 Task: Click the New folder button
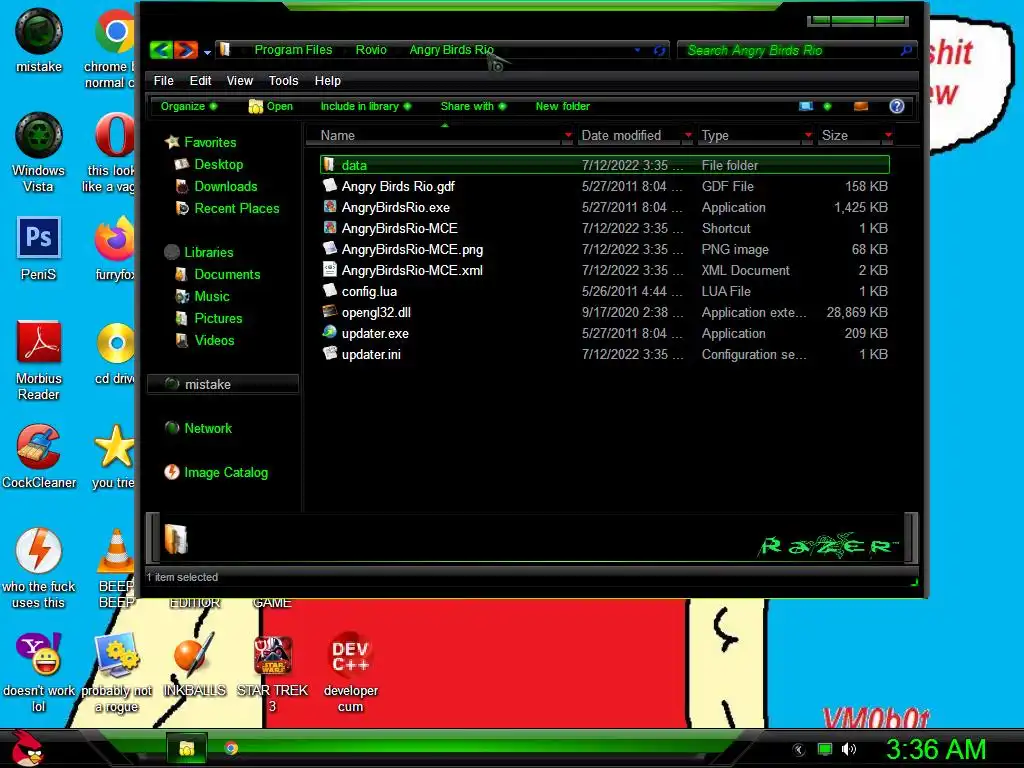pos(562,106)
